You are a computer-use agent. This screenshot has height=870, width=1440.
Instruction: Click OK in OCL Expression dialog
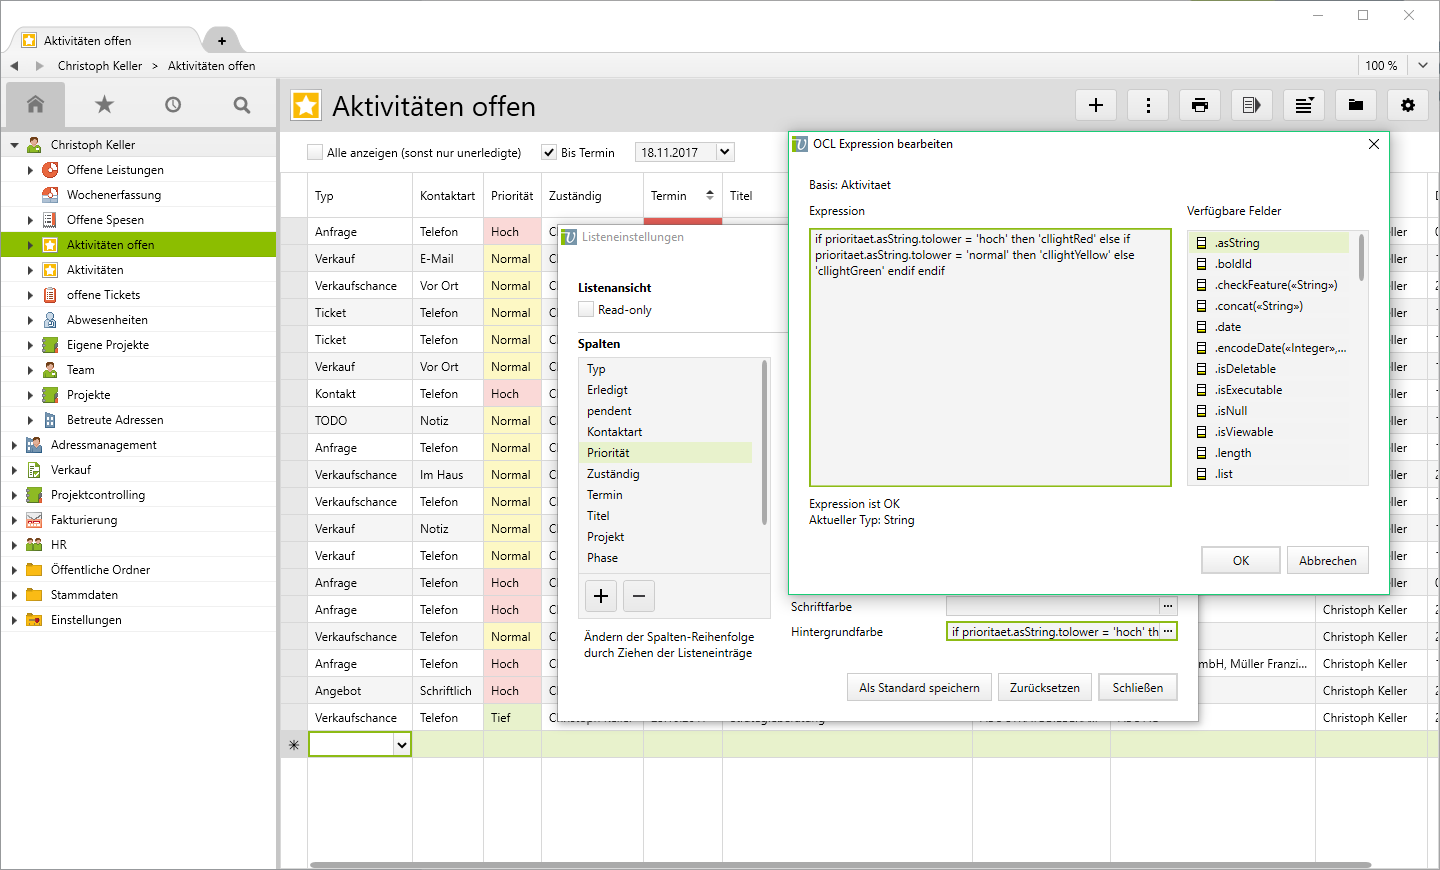tap(1241, 560)
